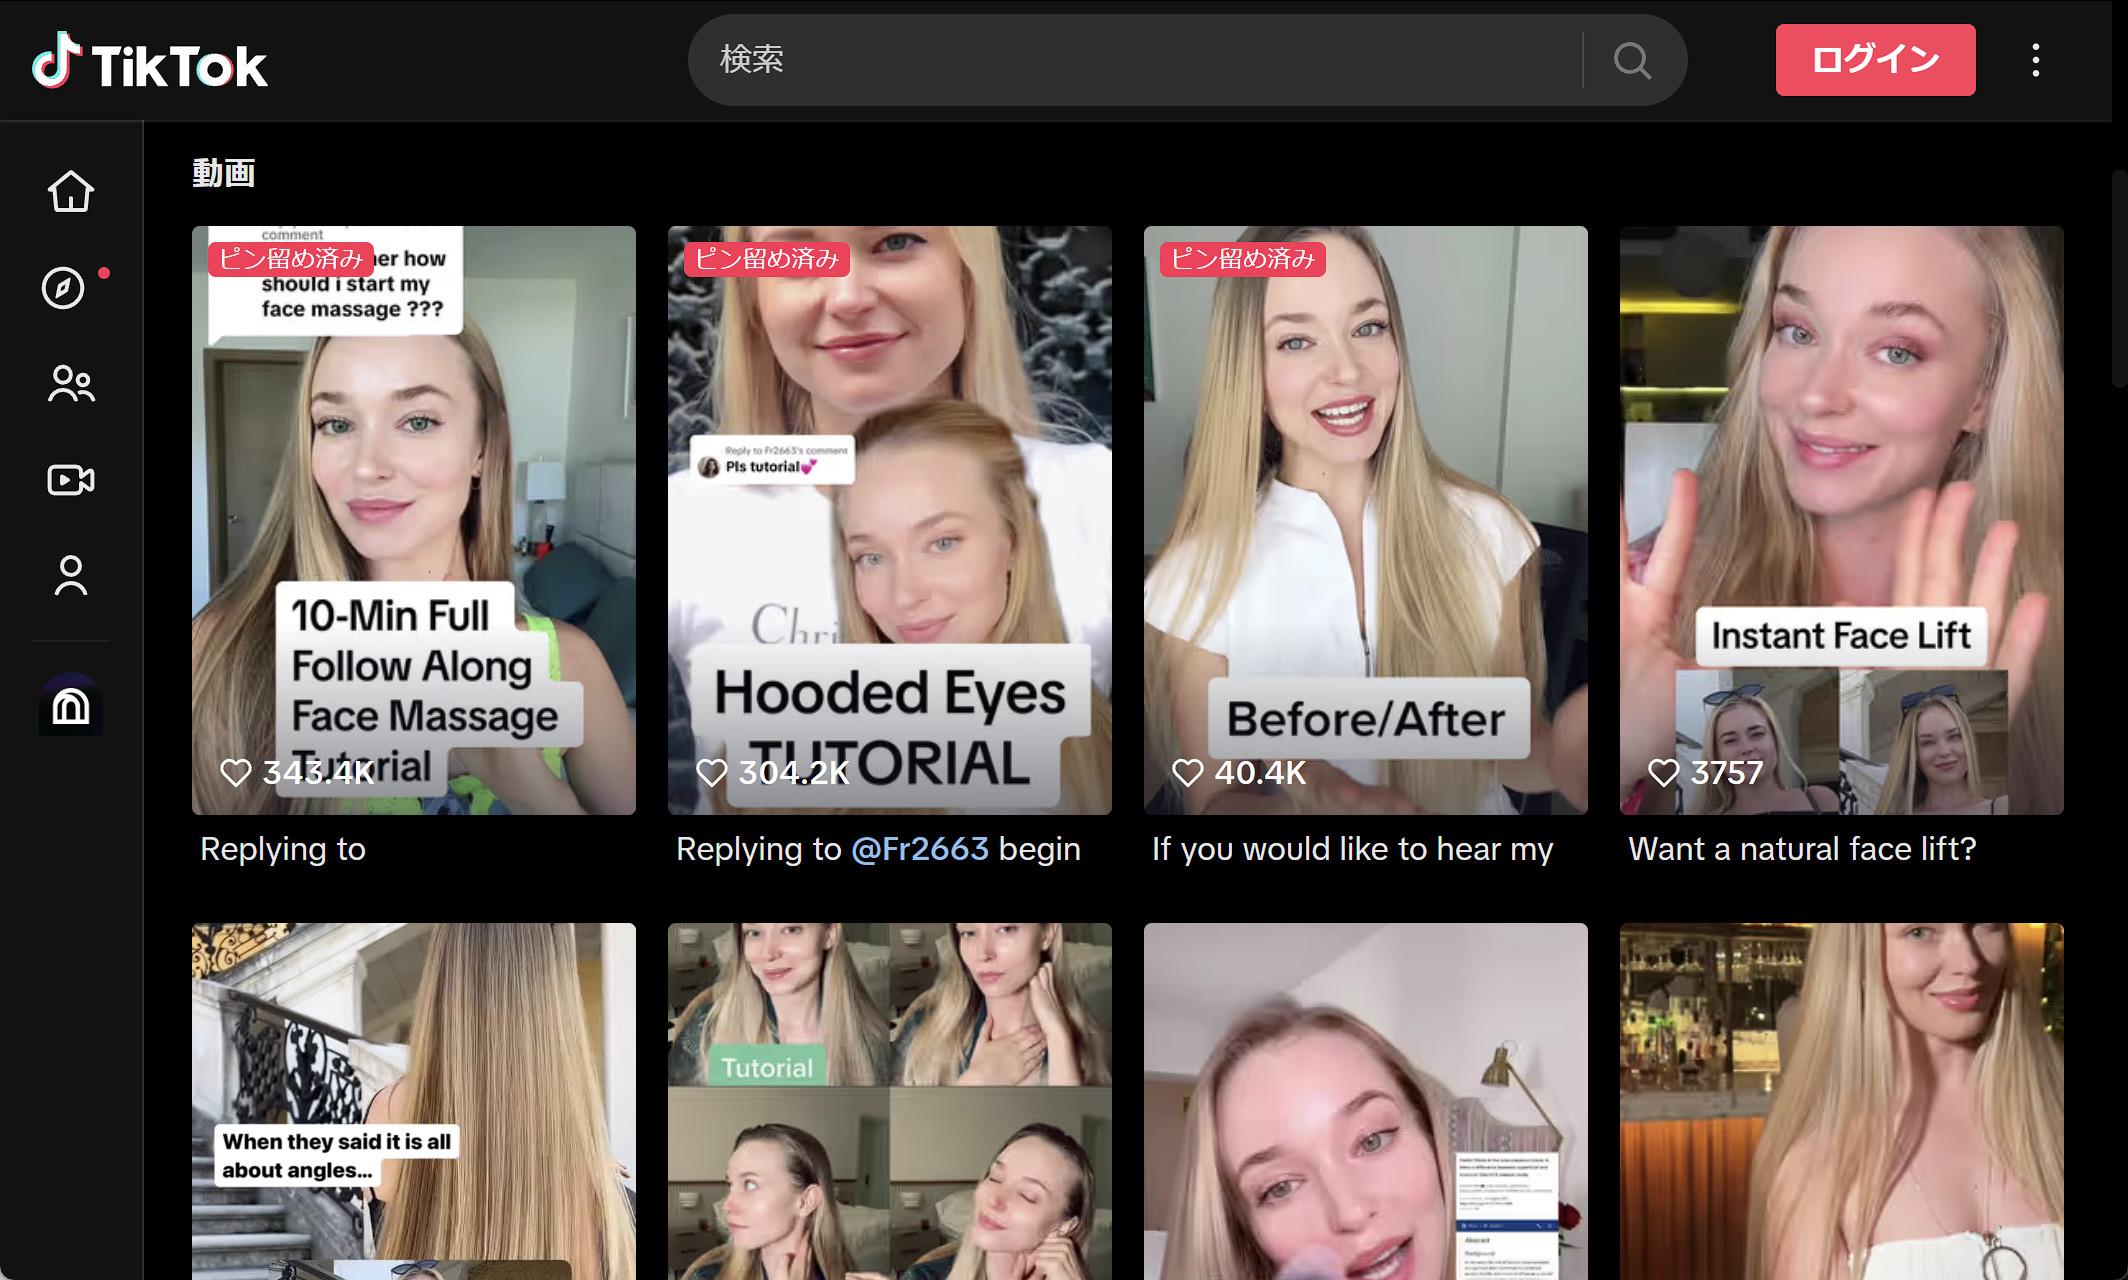Click the arch-shaped app icon in sidebar

[x=71, y=705]
